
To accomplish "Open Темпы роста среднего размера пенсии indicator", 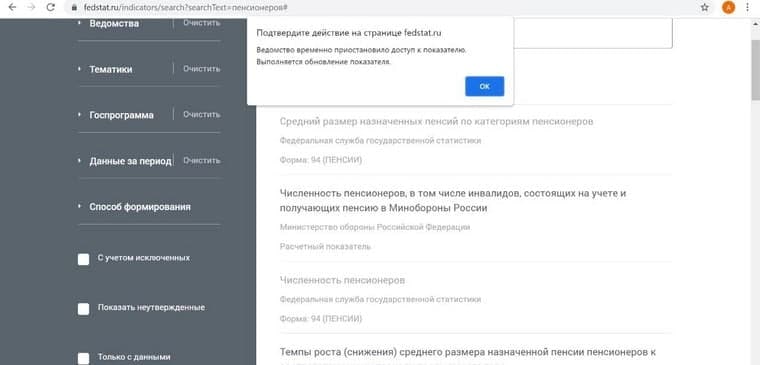I will (x=468, y=352).
